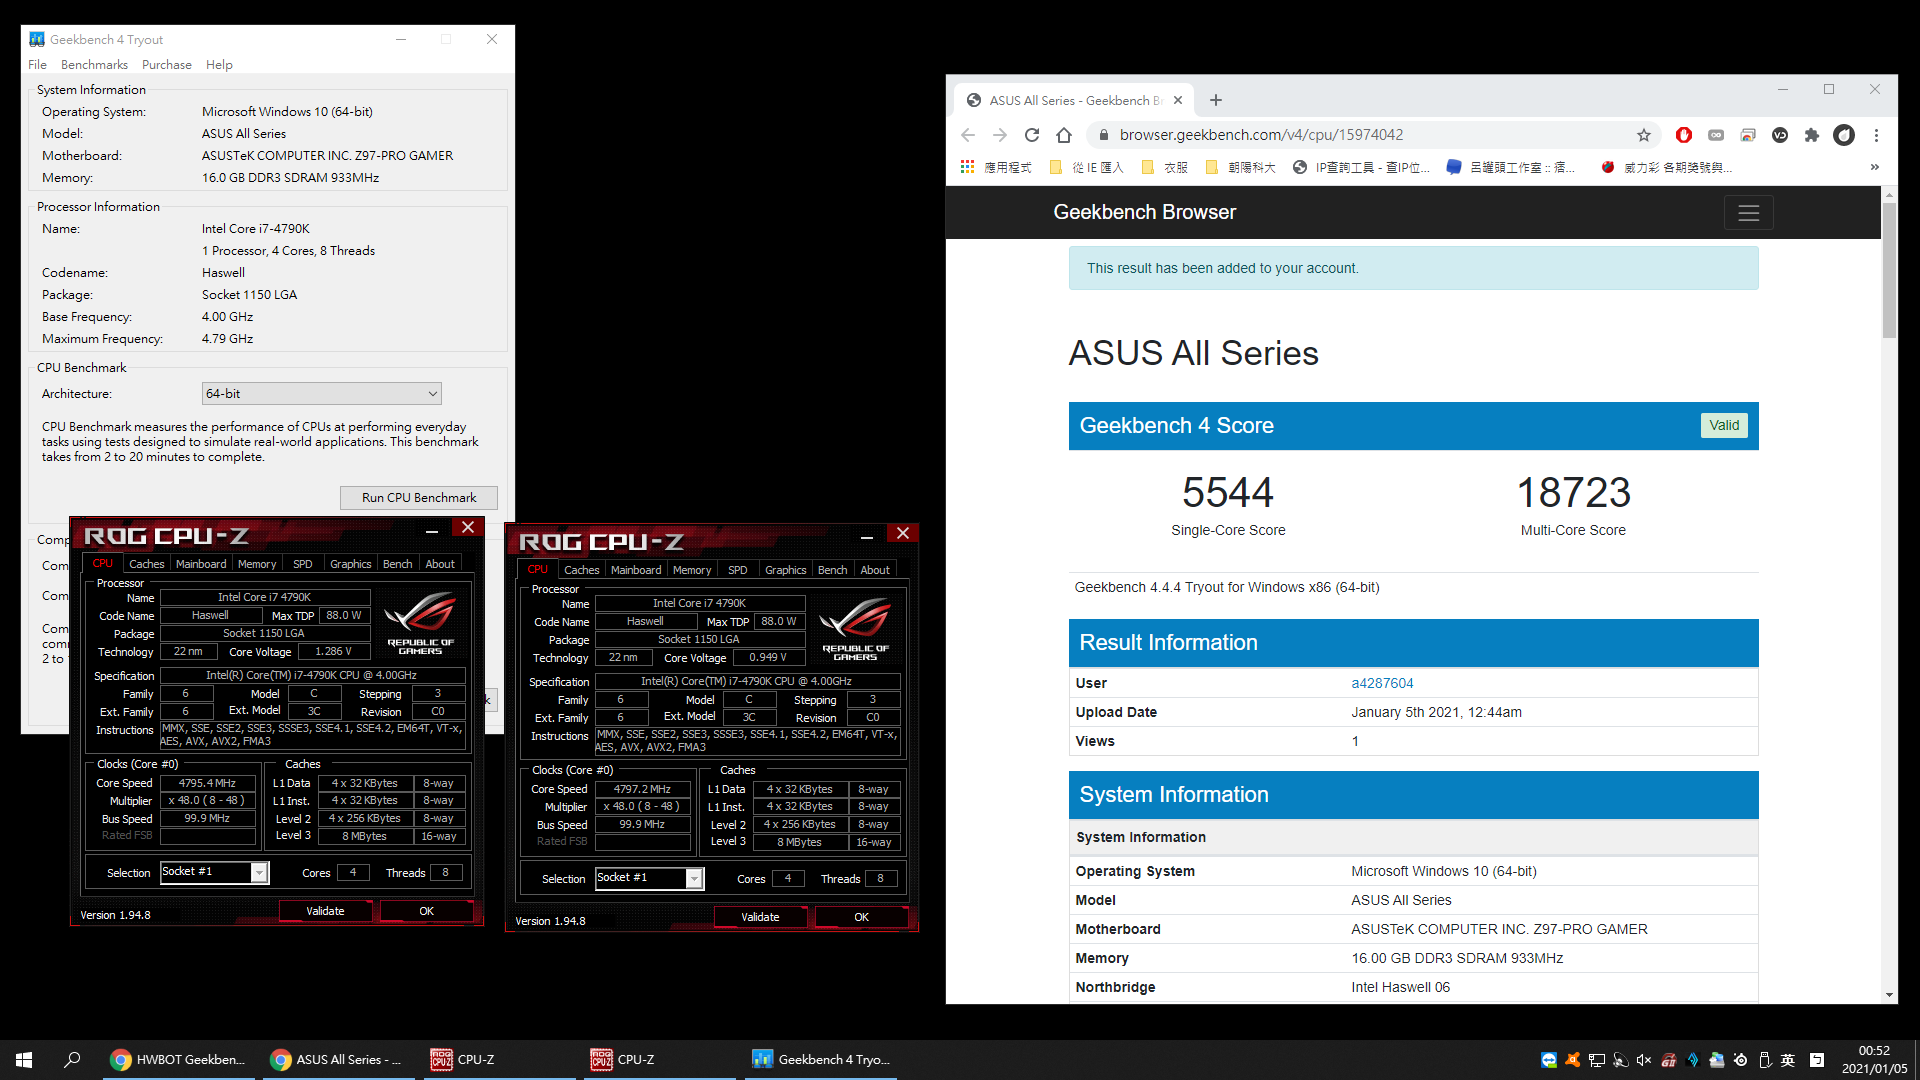Viewport: 1920px width, 1080px height.
Task: Open the Architecture 64-bit dropdown in Geekbench
Action: click(321, 394)
